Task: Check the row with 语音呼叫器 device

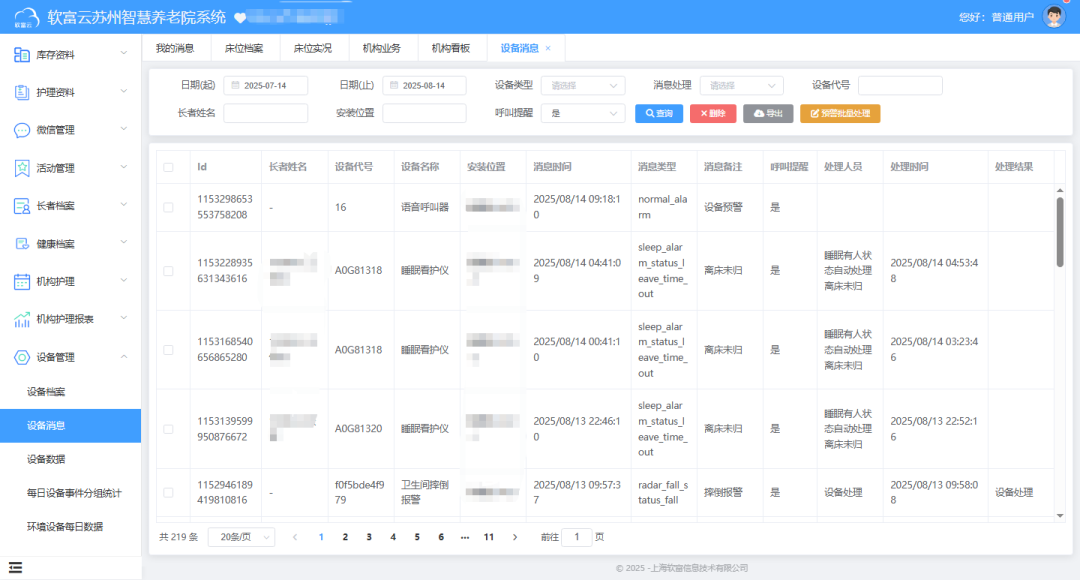Action: [x=168, y=208]
